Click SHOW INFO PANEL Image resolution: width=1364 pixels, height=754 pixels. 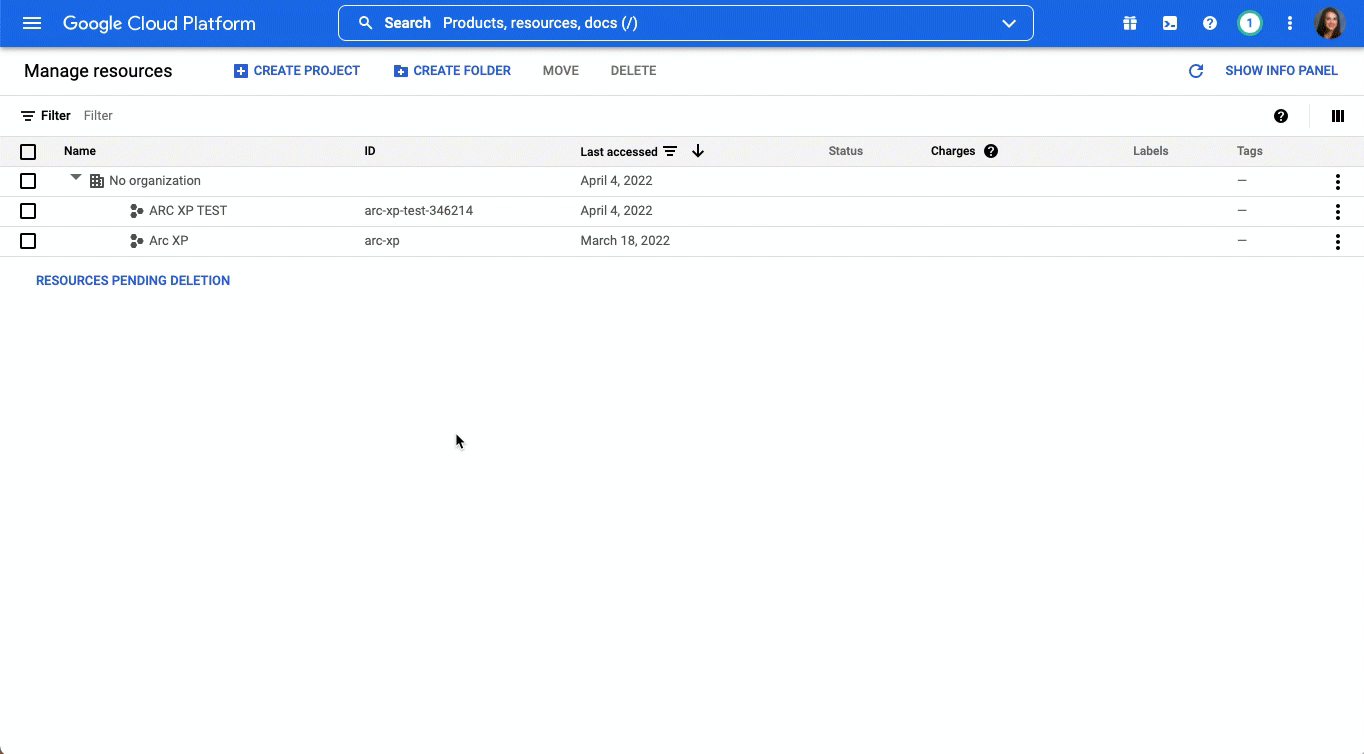coord(1281,71)
